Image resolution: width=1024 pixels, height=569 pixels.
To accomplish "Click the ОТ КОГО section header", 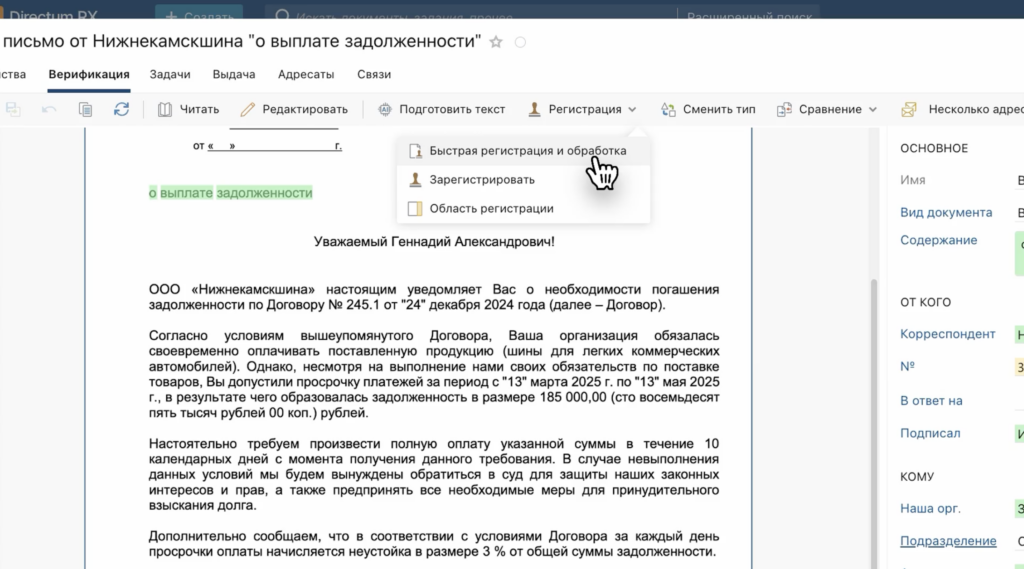I will 925,302.
